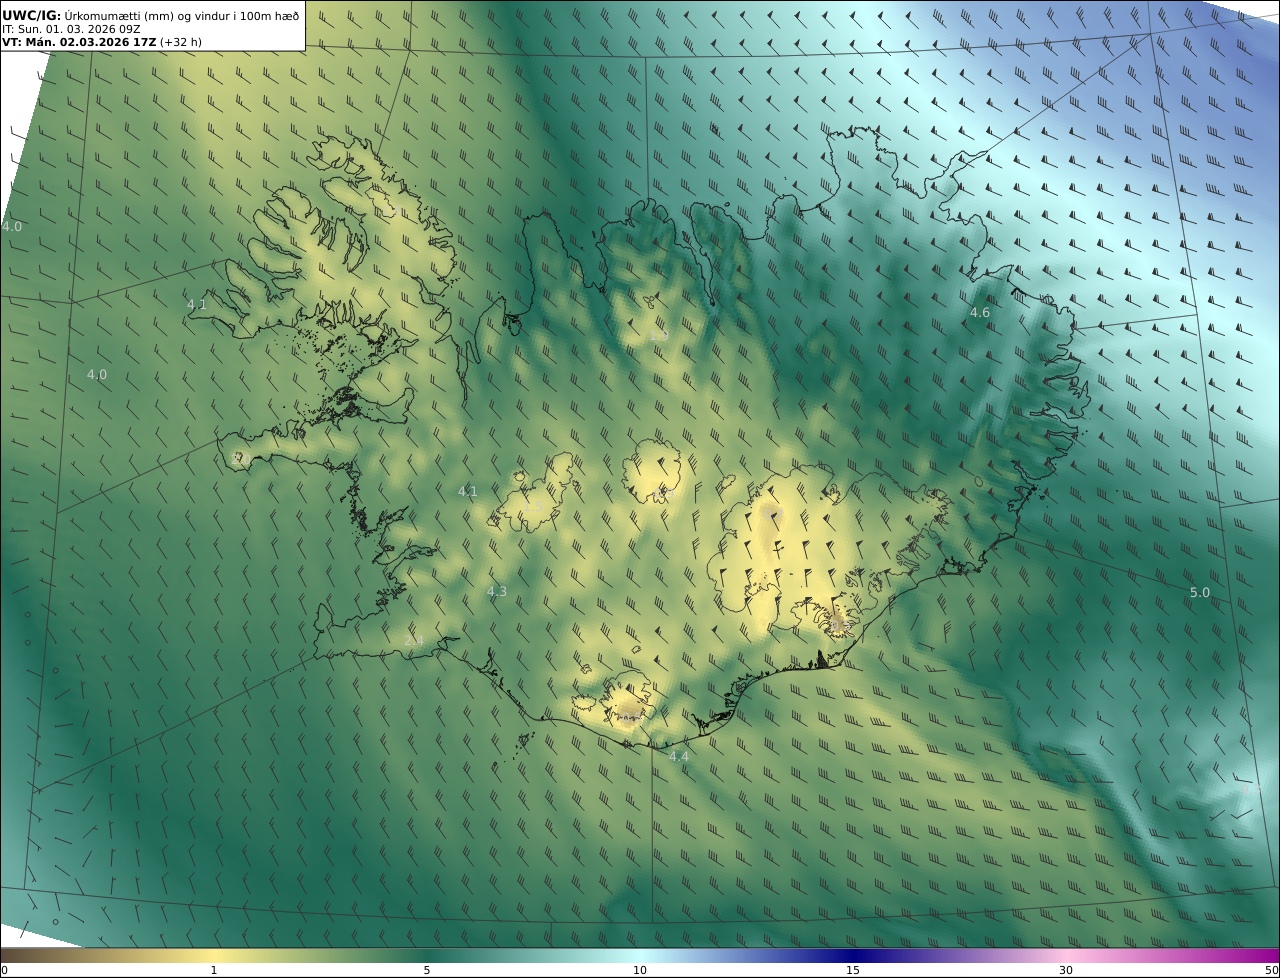This screenshot has width=1280, height=978.
Task: Click the '1' tick on the colour scale
Action: (214, 971)
